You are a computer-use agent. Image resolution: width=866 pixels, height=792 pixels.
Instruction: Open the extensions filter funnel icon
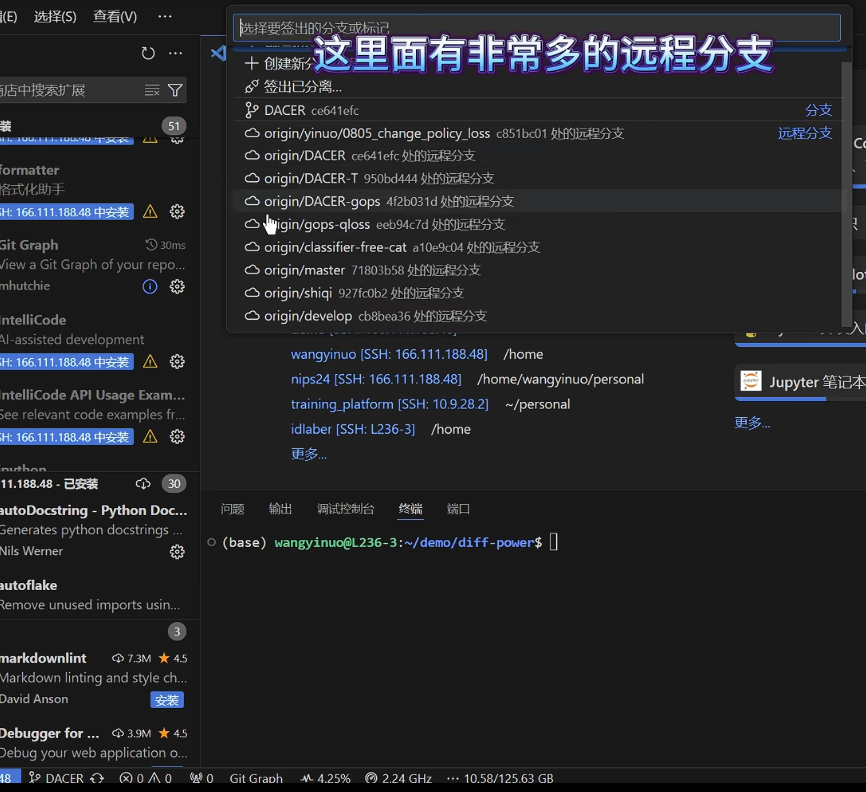click(x=176, y=90)
